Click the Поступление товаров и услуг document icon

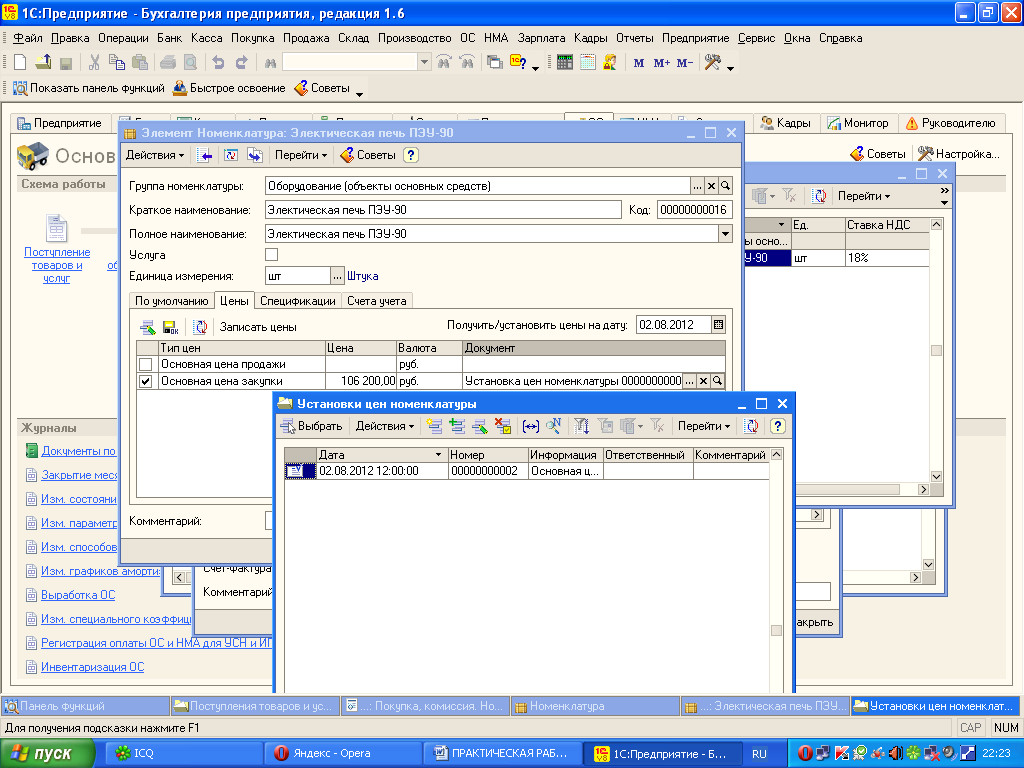coord(56,229)
